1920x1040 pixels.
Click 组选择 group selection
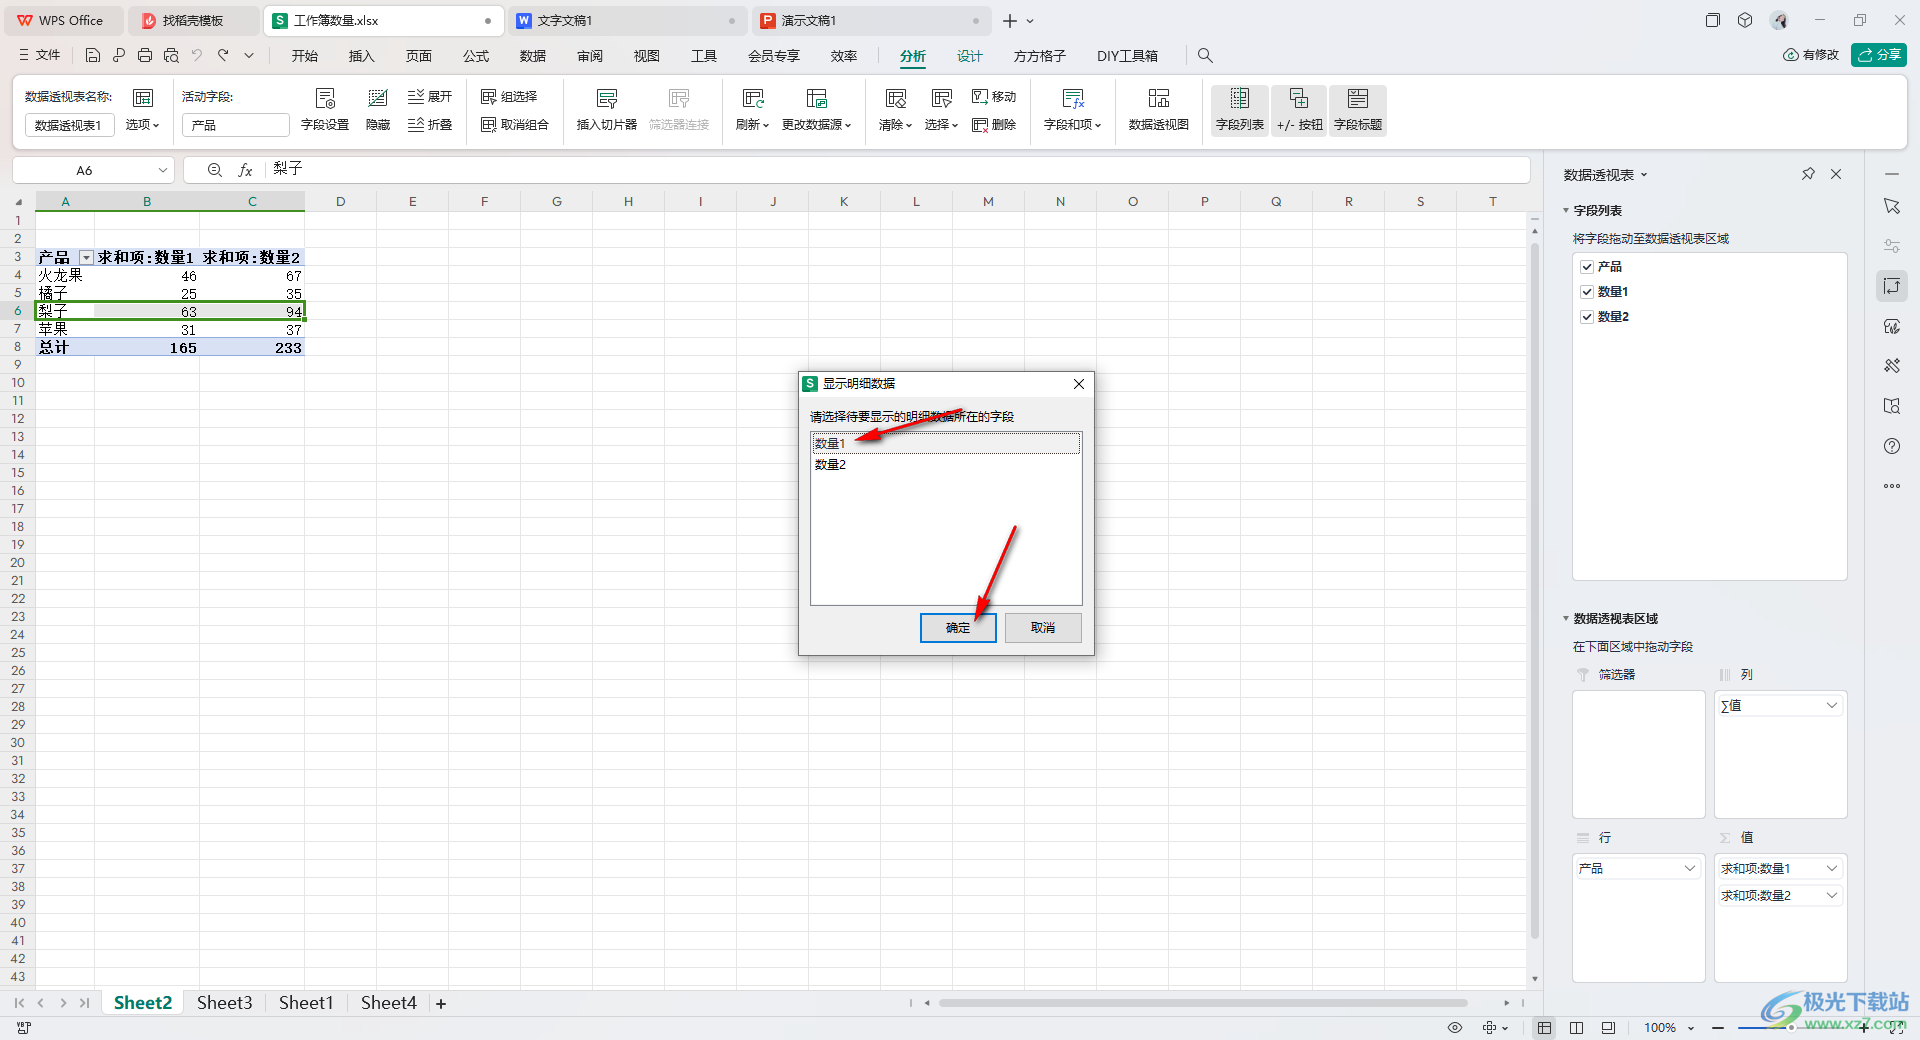[x=509, y=97]
